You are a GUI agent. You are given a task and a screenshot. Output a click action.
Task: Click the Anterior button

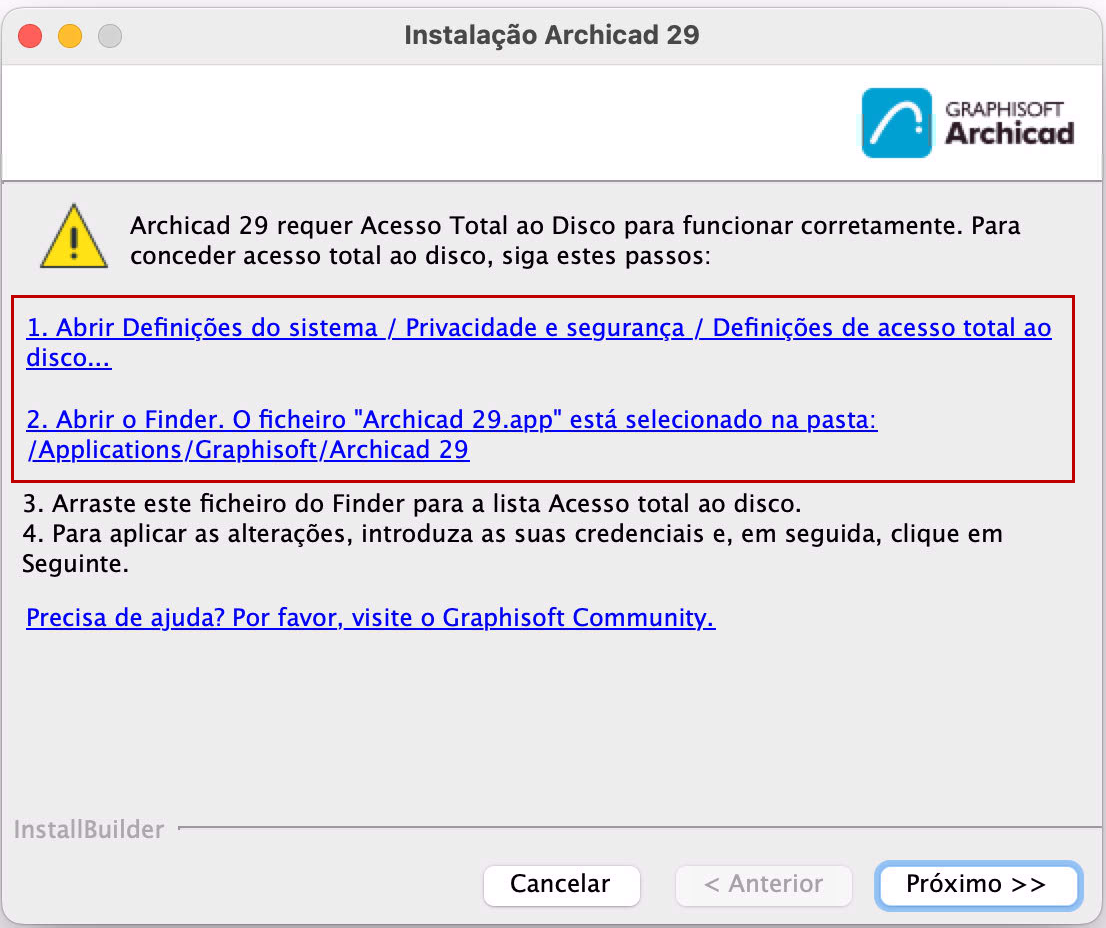[763, 884]
